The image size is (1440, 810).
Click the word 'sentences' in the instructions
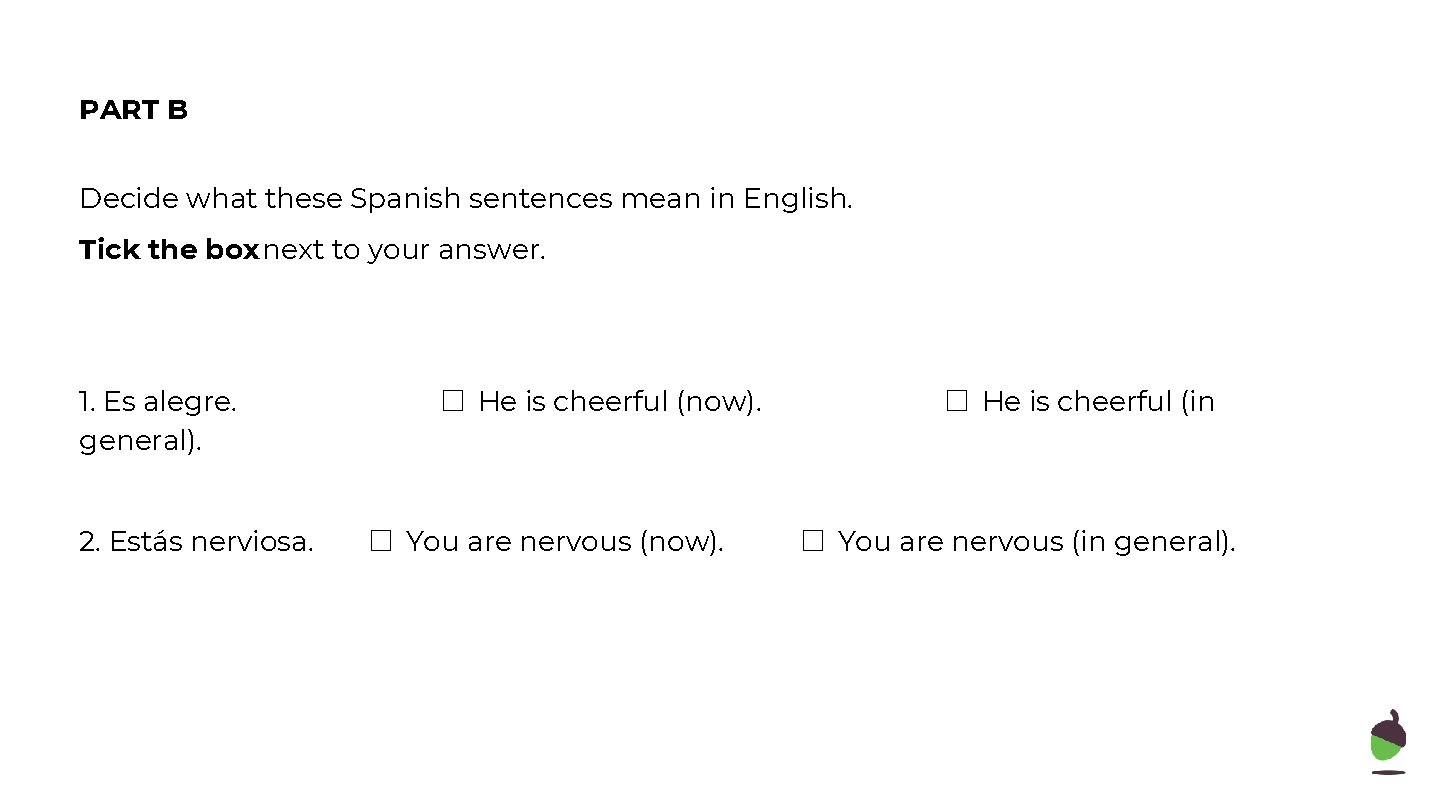[540, 199]
